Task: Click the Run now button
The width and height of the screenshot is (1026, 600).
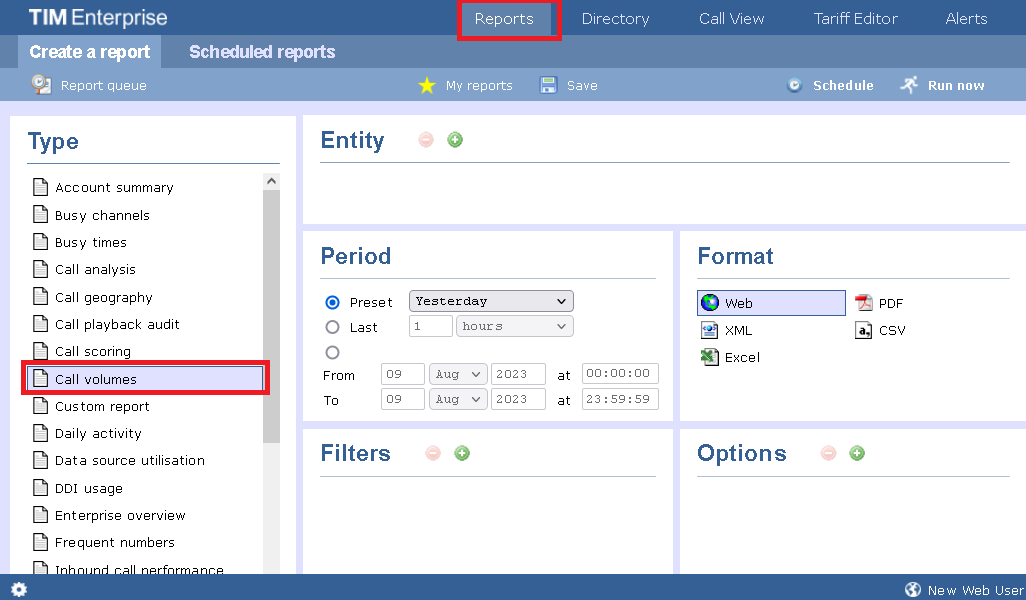Action: [x=943, y=85]
